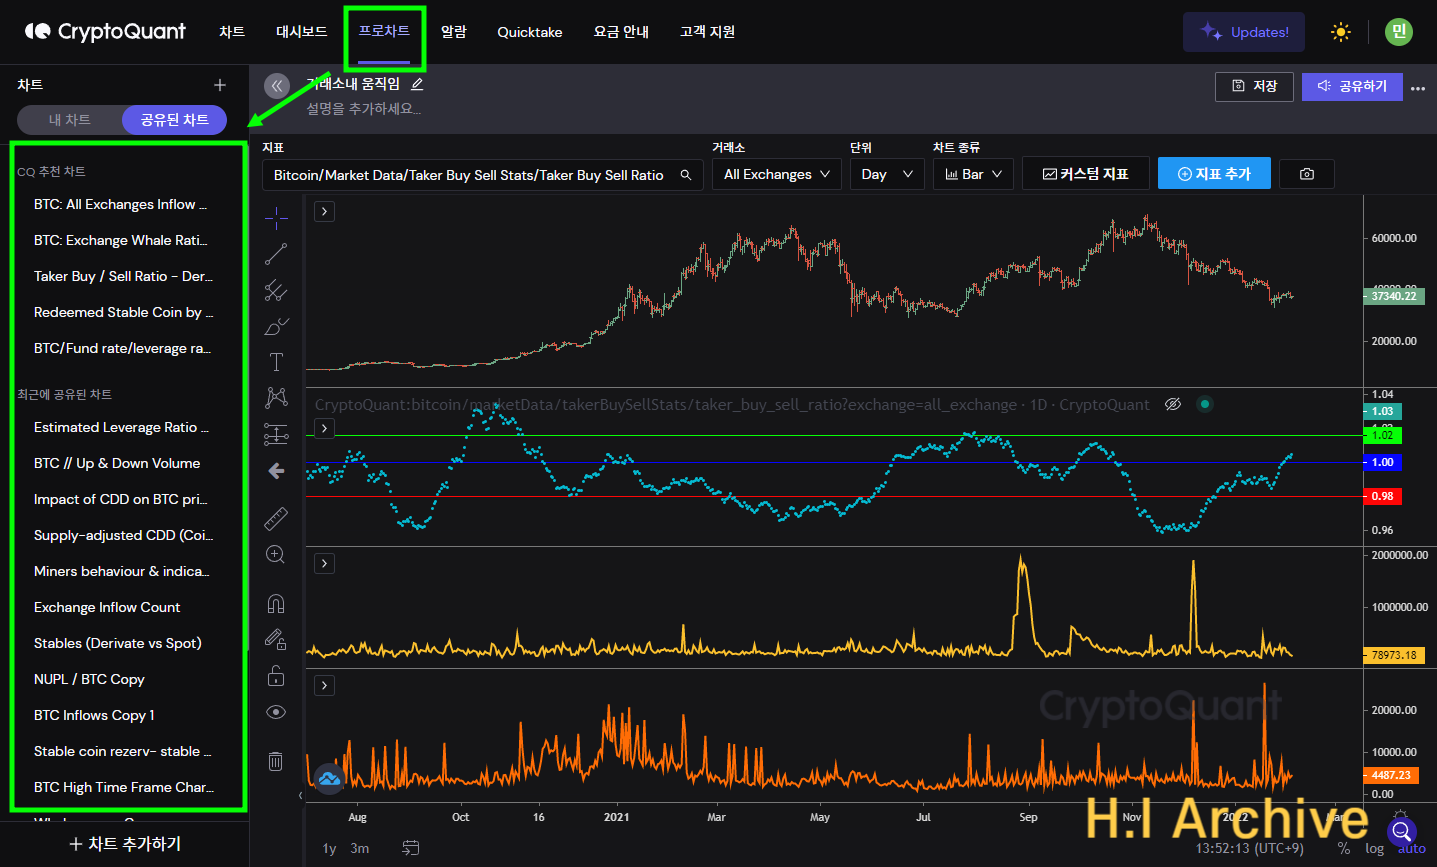Toggle the magnet snap mode
This screenshot has width=1437, height=867.
pyautogui.click(x=276, y=603)
